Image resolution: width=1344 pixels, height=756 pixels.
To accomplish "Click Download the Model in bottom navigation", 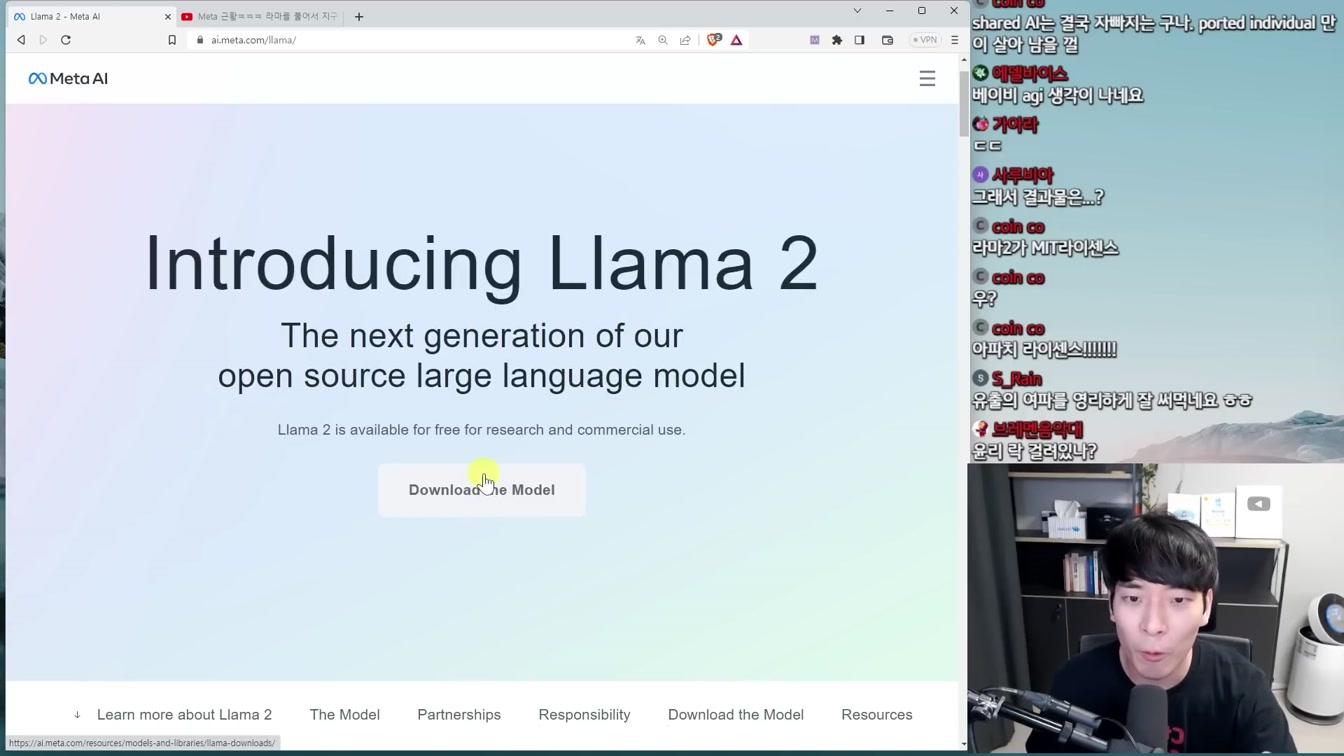I will [736, 715].
